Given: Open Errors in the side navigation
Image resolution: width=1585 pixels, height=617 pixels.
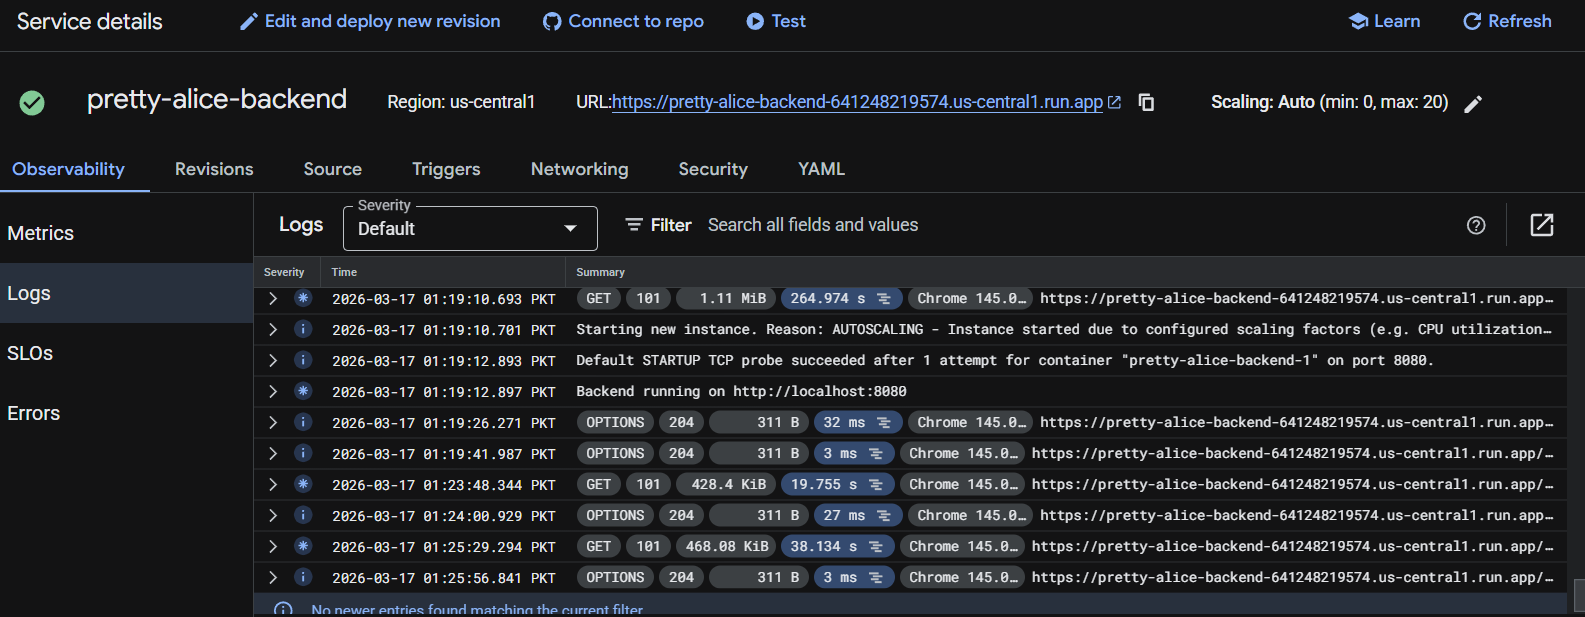Looking at the screenshot, I should click(126, 413).
